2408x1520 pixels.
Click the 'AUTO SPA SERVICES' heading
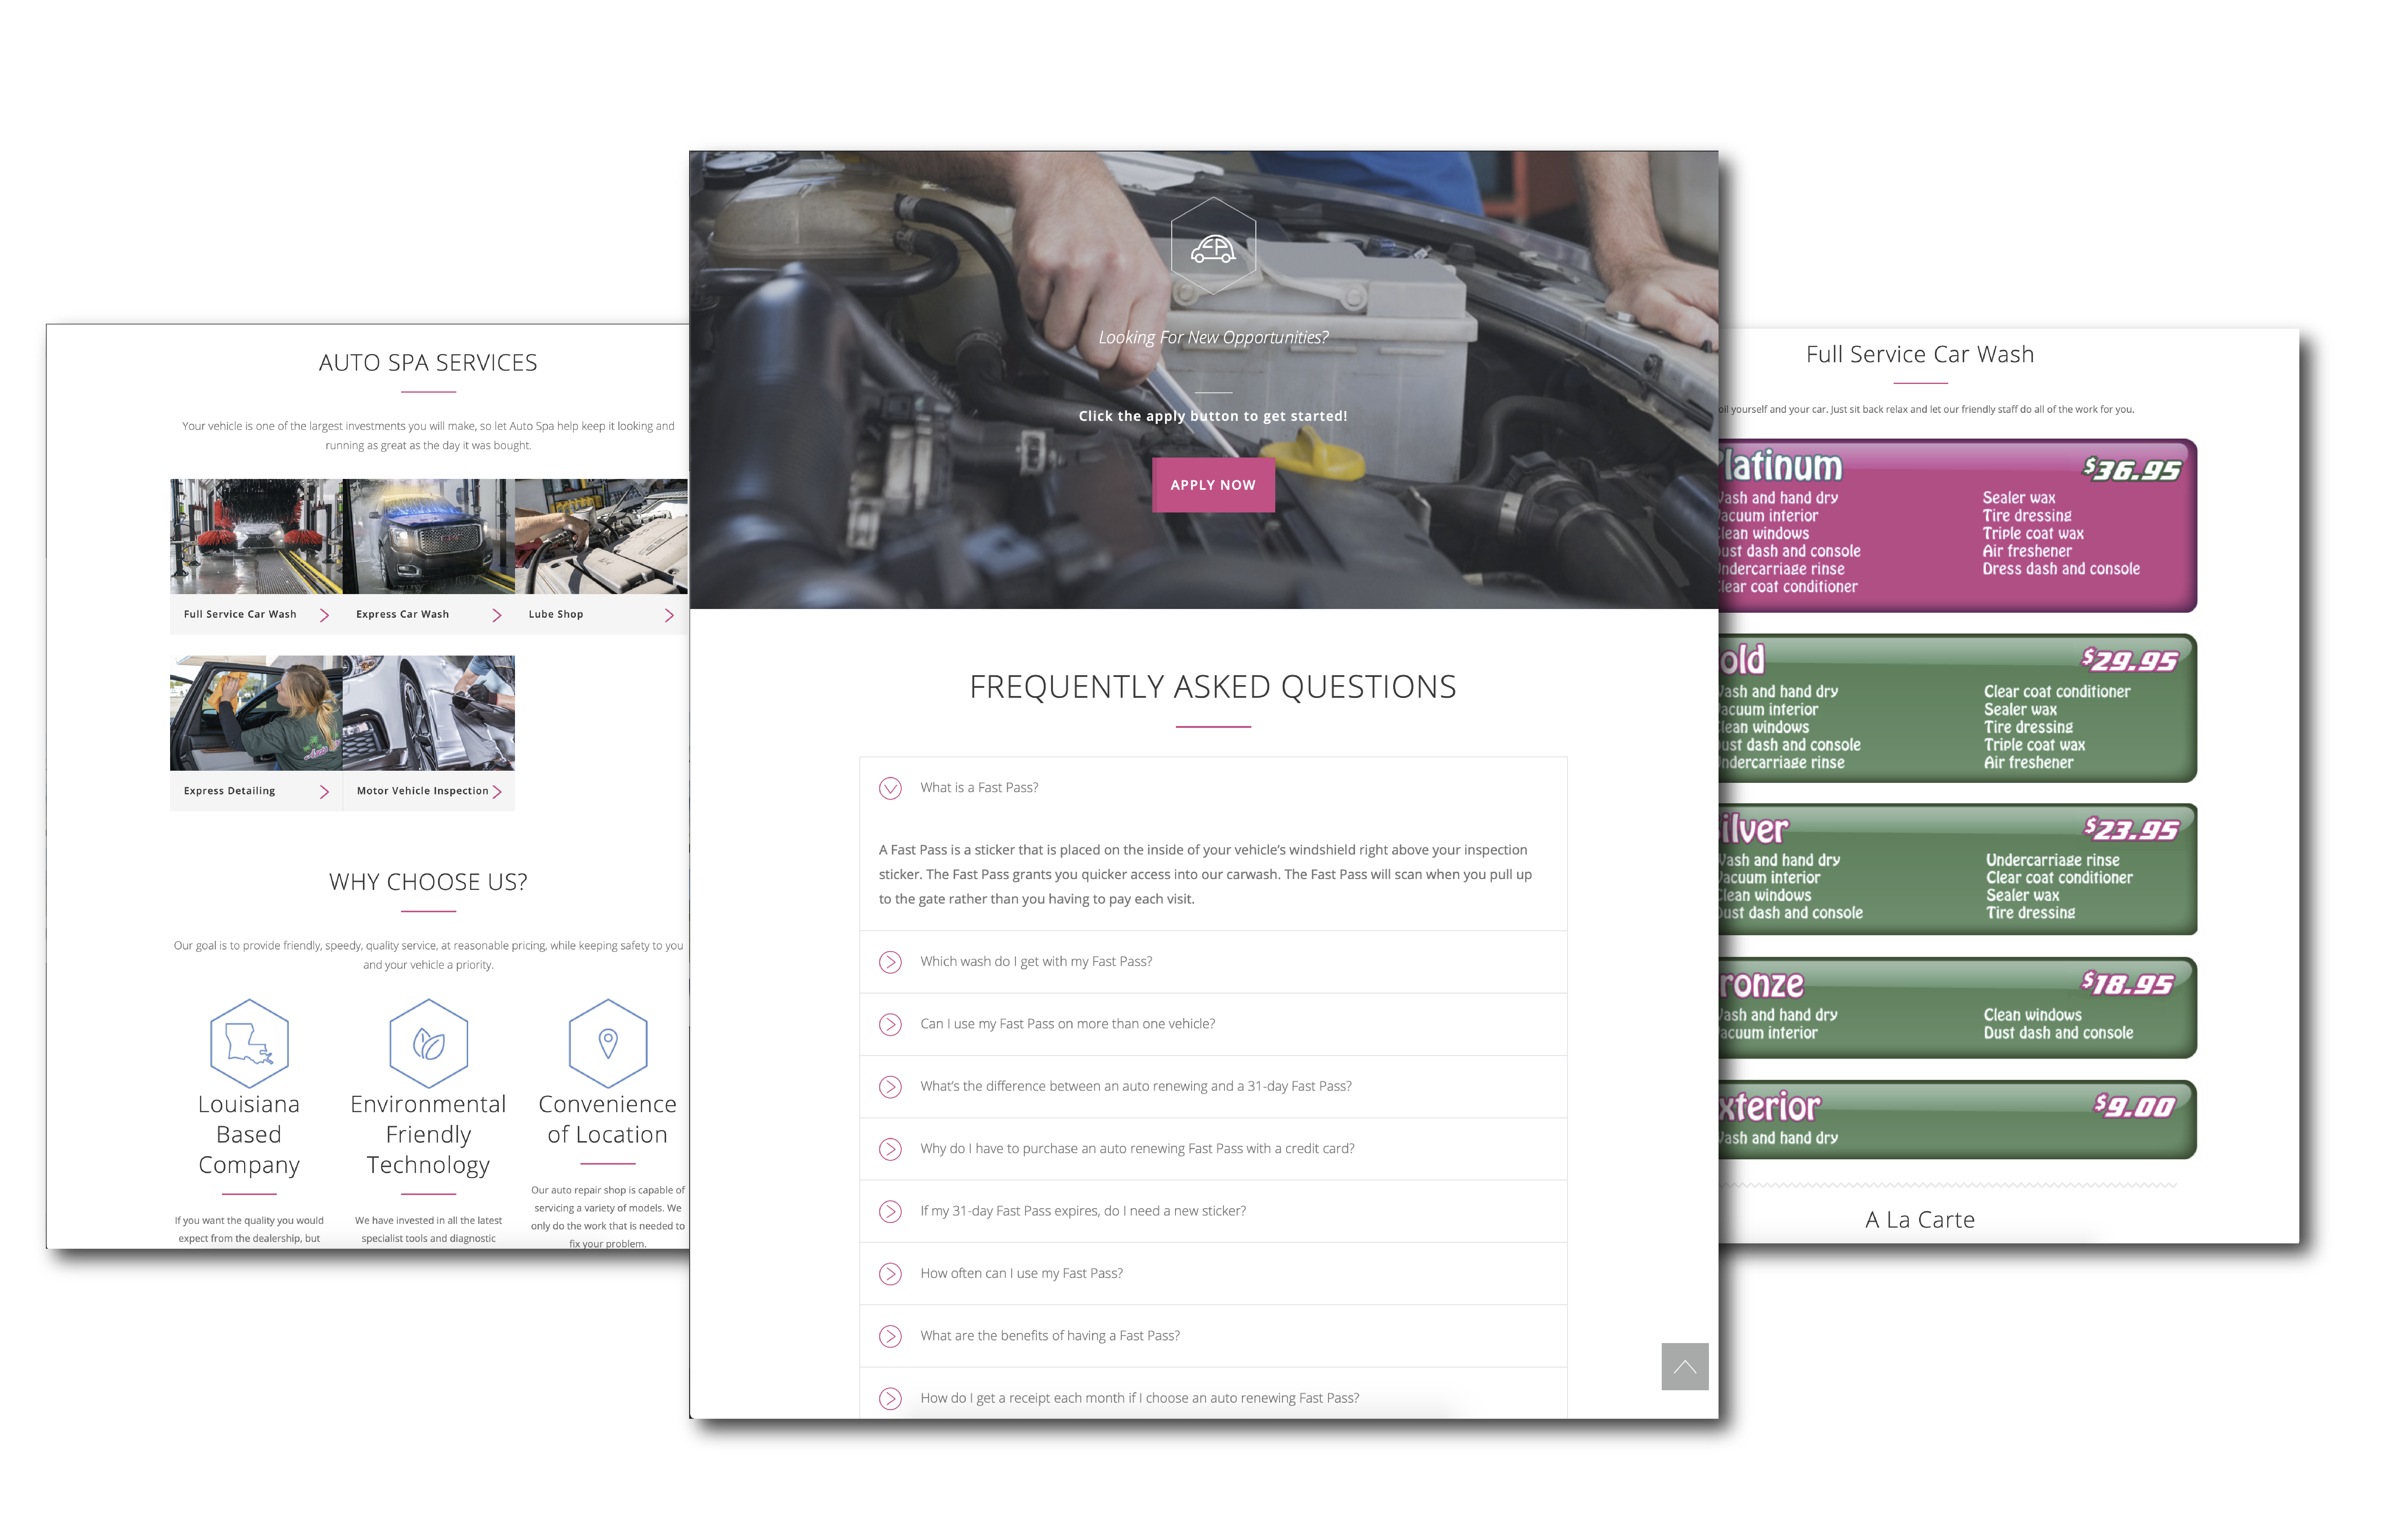[428, 363]
